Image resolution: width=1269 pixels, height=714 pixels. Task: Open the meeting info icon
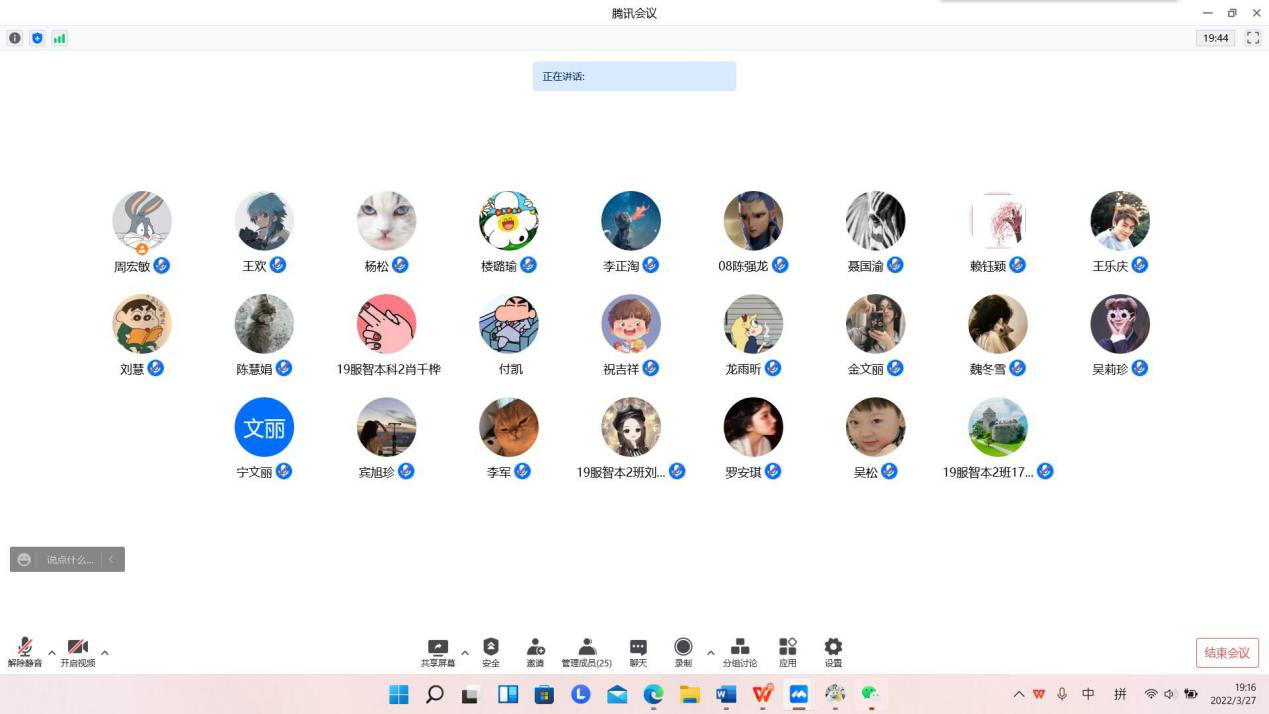15,38
